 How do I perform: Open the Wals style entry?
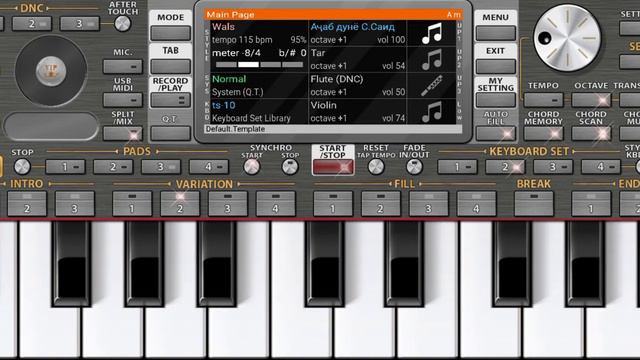pos(259,33)
